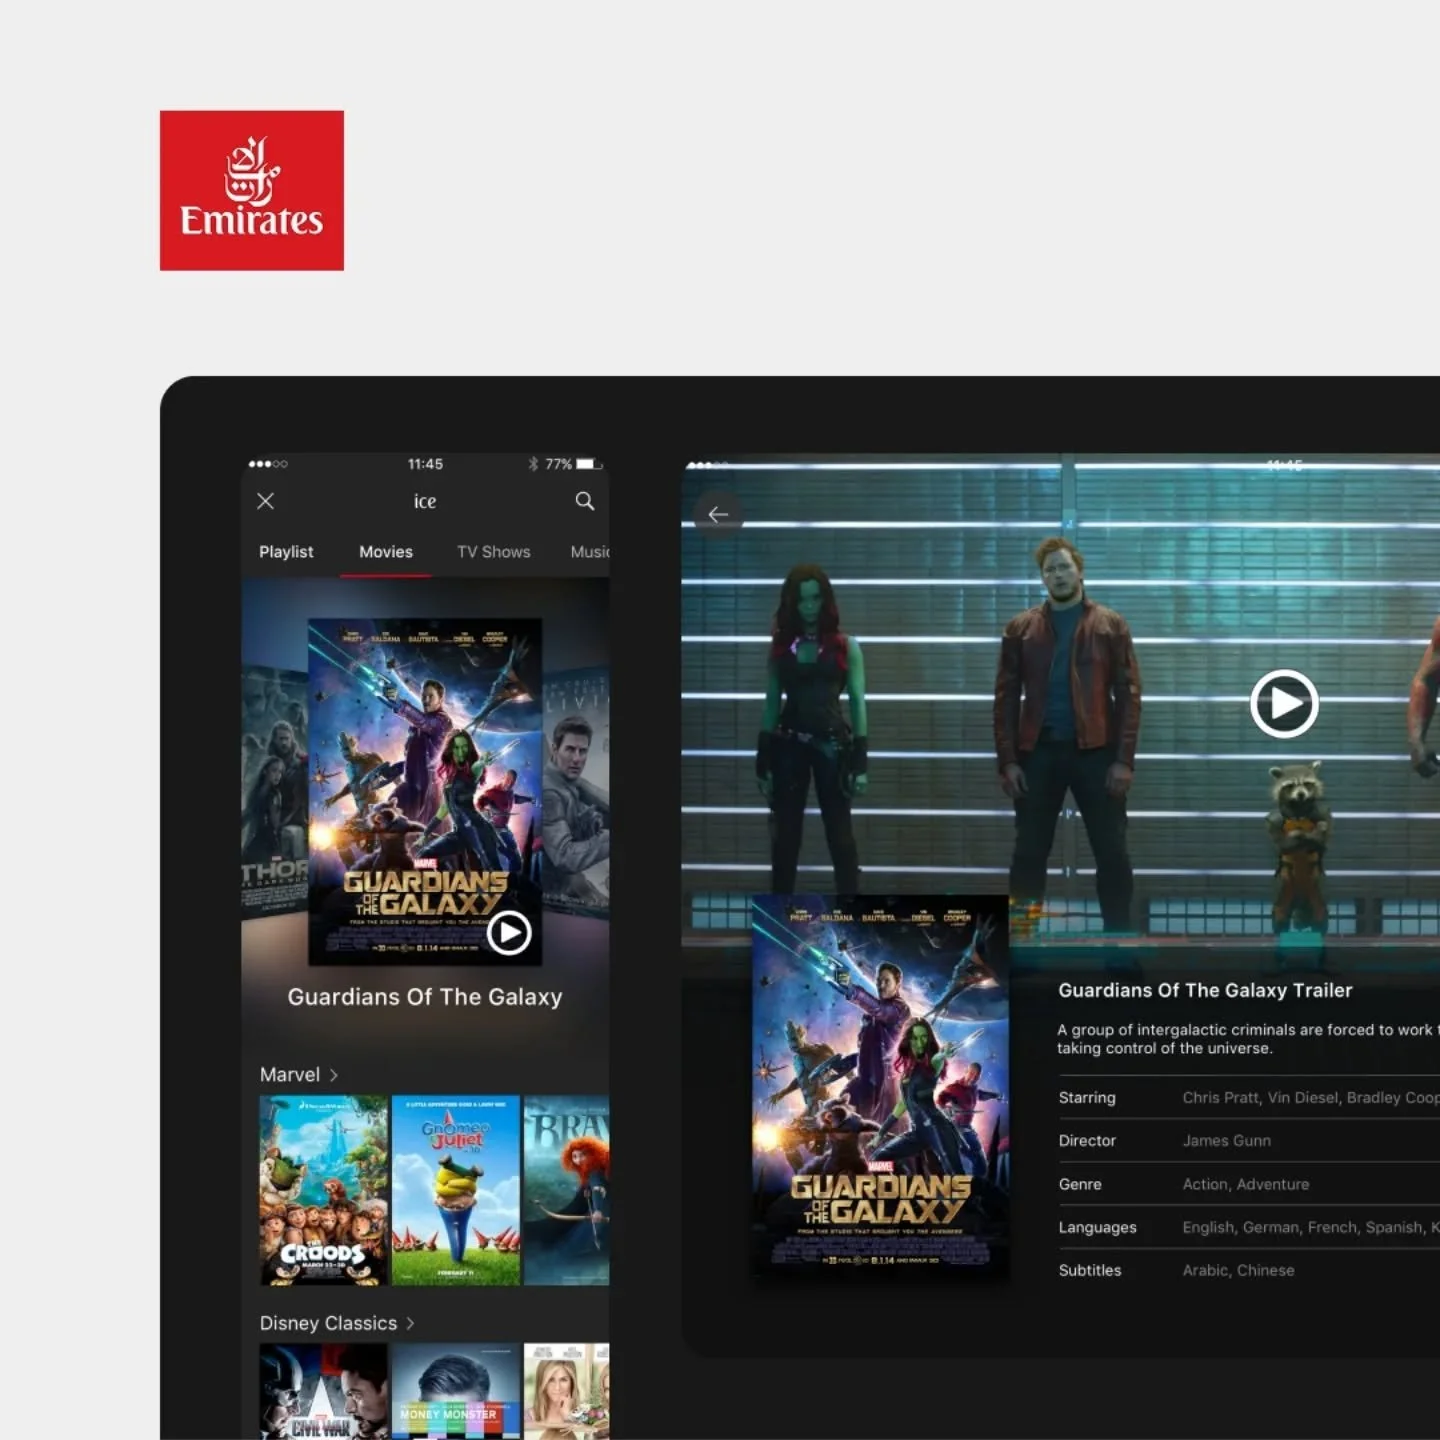Click the Subtitles label
Image resolution: width=1440 pixels, height=1440 pixels.
click(x=1090, y=1270)
